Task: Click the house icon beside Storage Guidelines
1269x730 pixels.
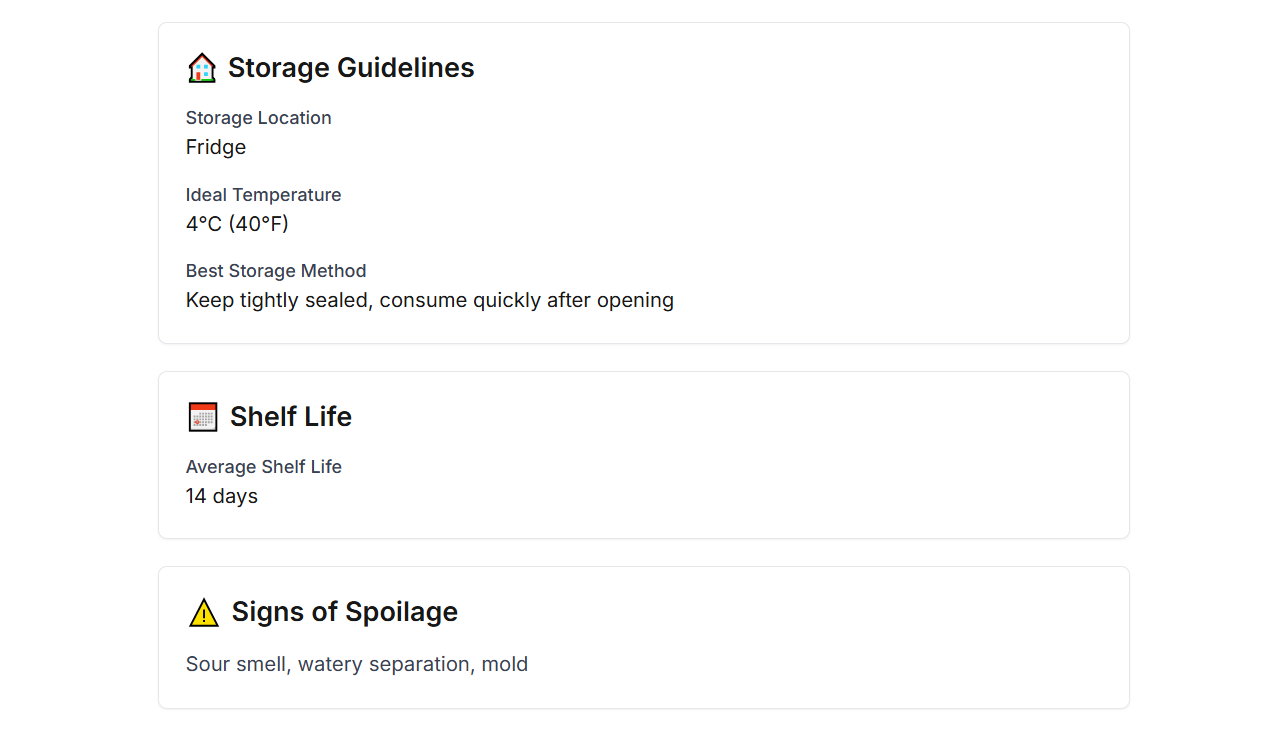Action: pyautogui.click(x=202, y=68)
